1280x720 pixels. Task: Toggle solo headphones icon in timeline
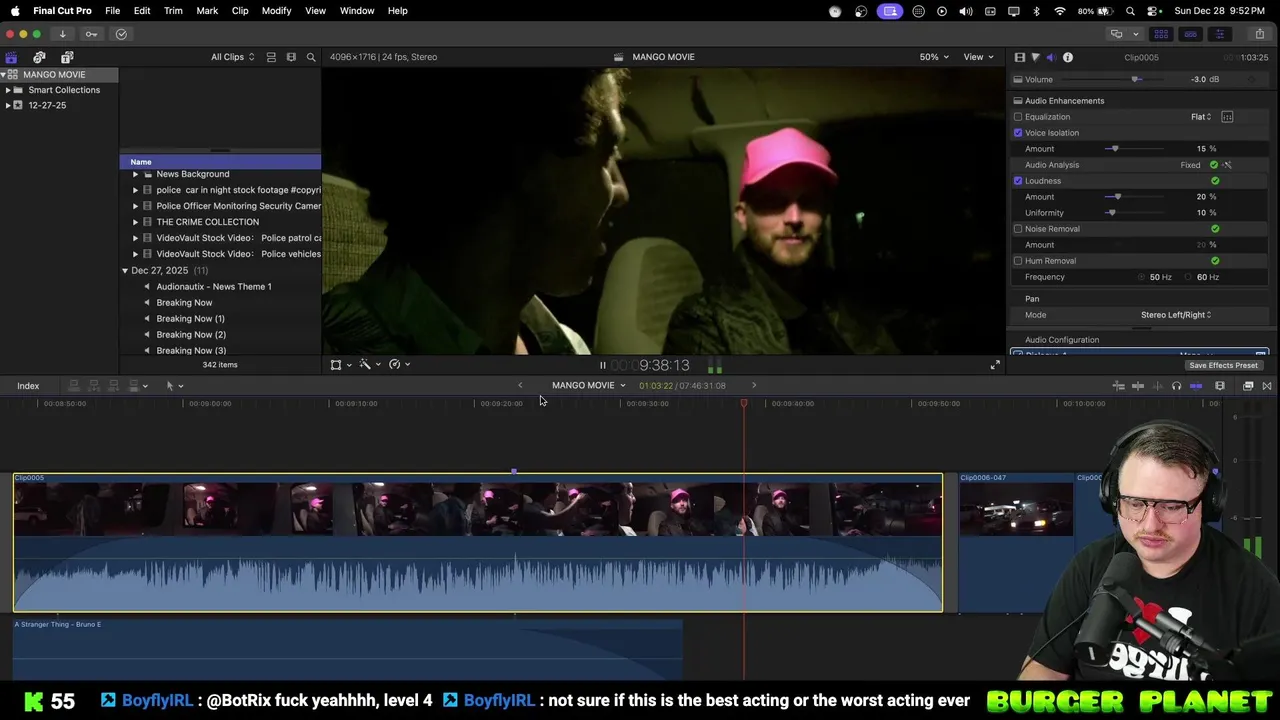(1176, 386)
